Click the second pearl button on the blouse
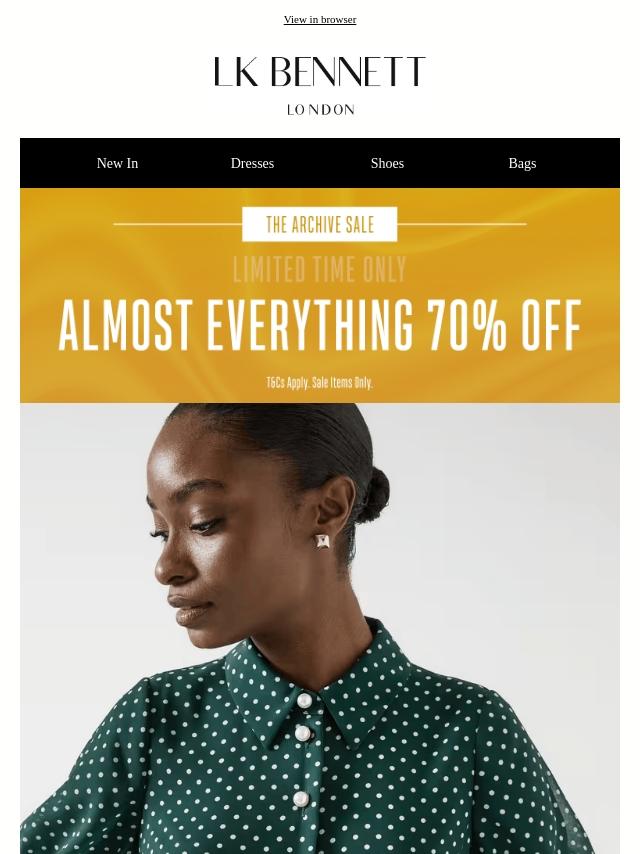The image size is (640, 854). click(x=303, y=734)
